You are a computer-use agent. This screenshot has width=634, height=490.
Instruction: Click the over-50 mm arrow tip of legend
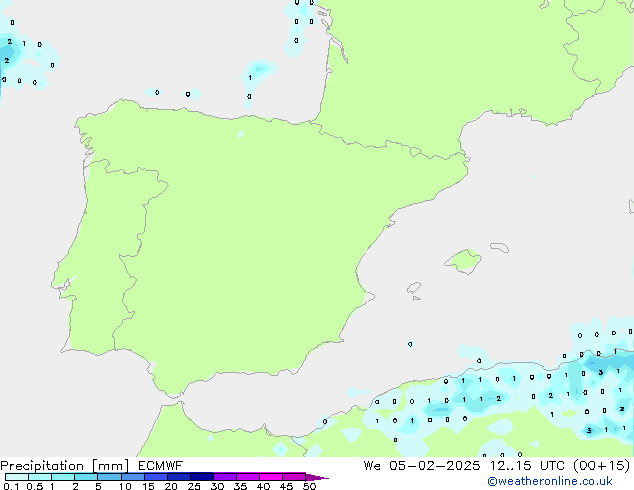317,477
